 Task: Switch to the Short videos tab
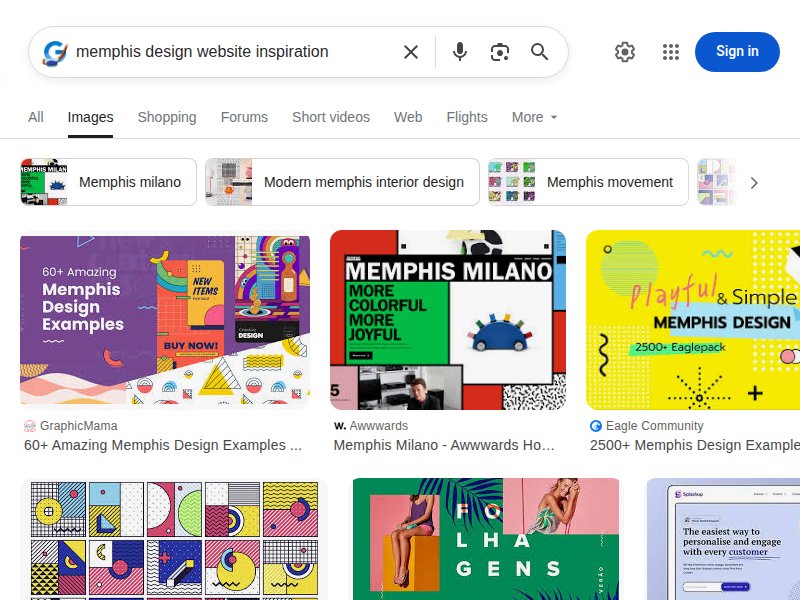pos(330,117)
